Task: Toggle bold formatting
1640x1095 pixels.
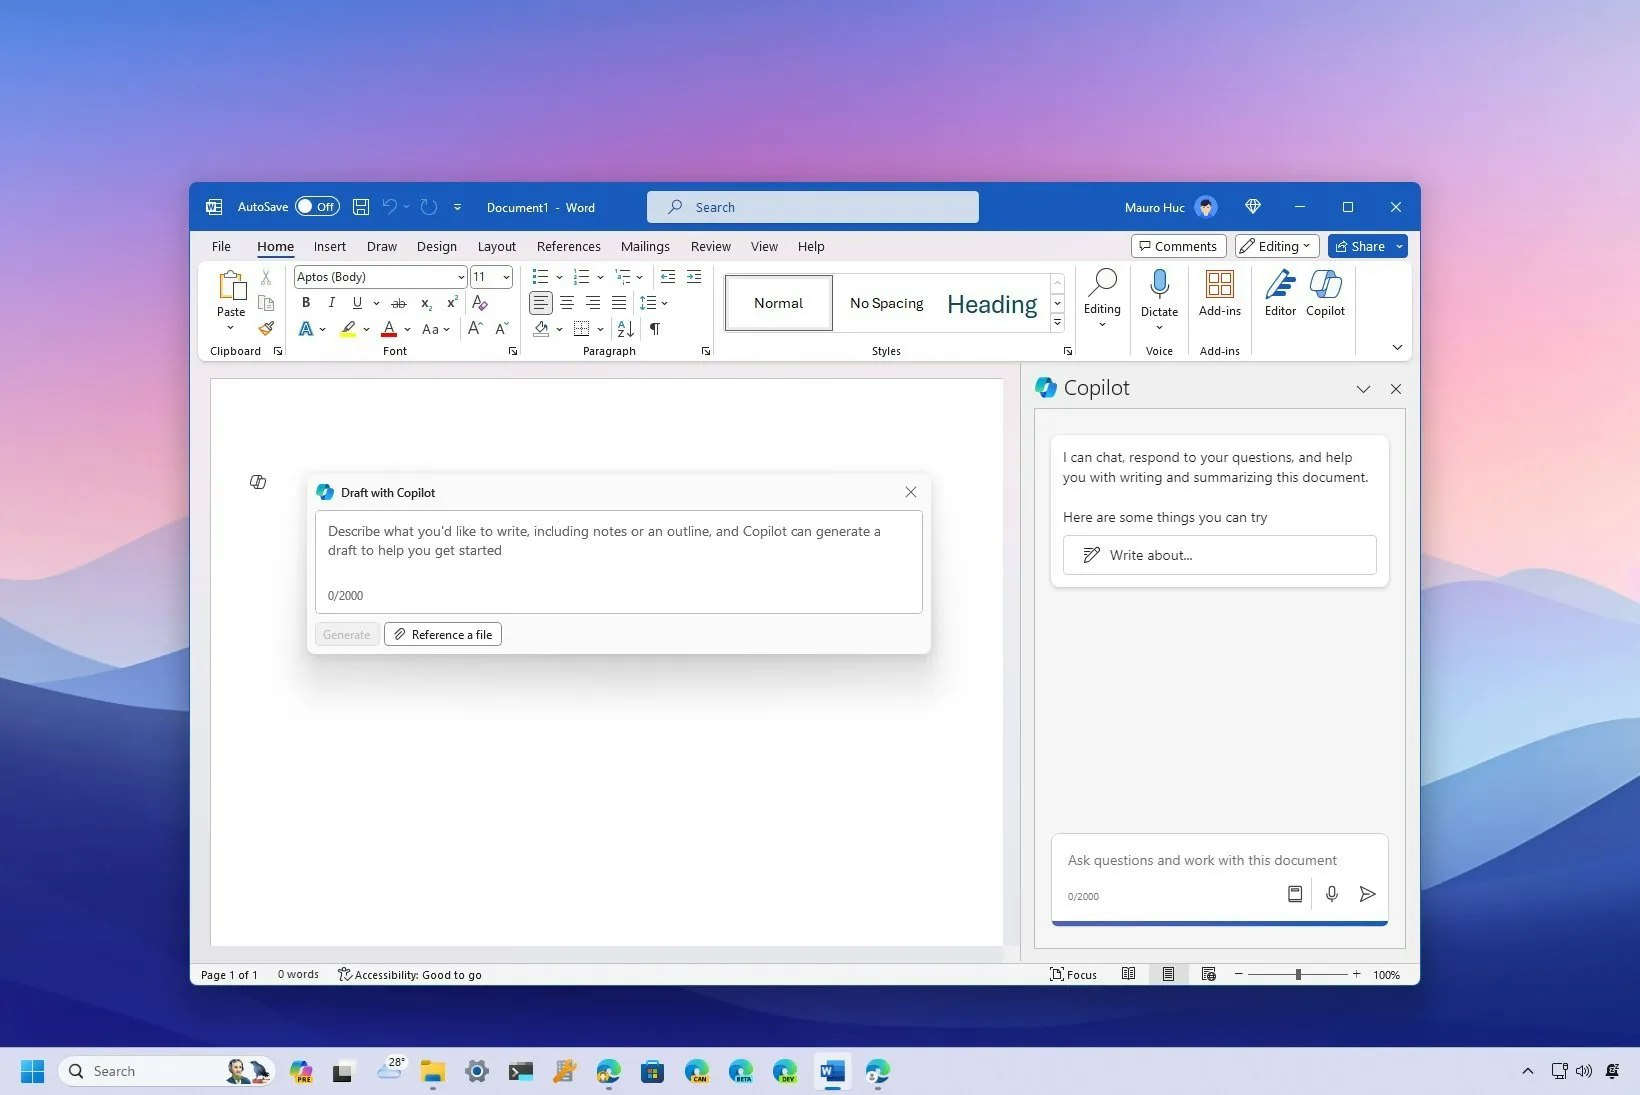Action: tap(306, 303)
